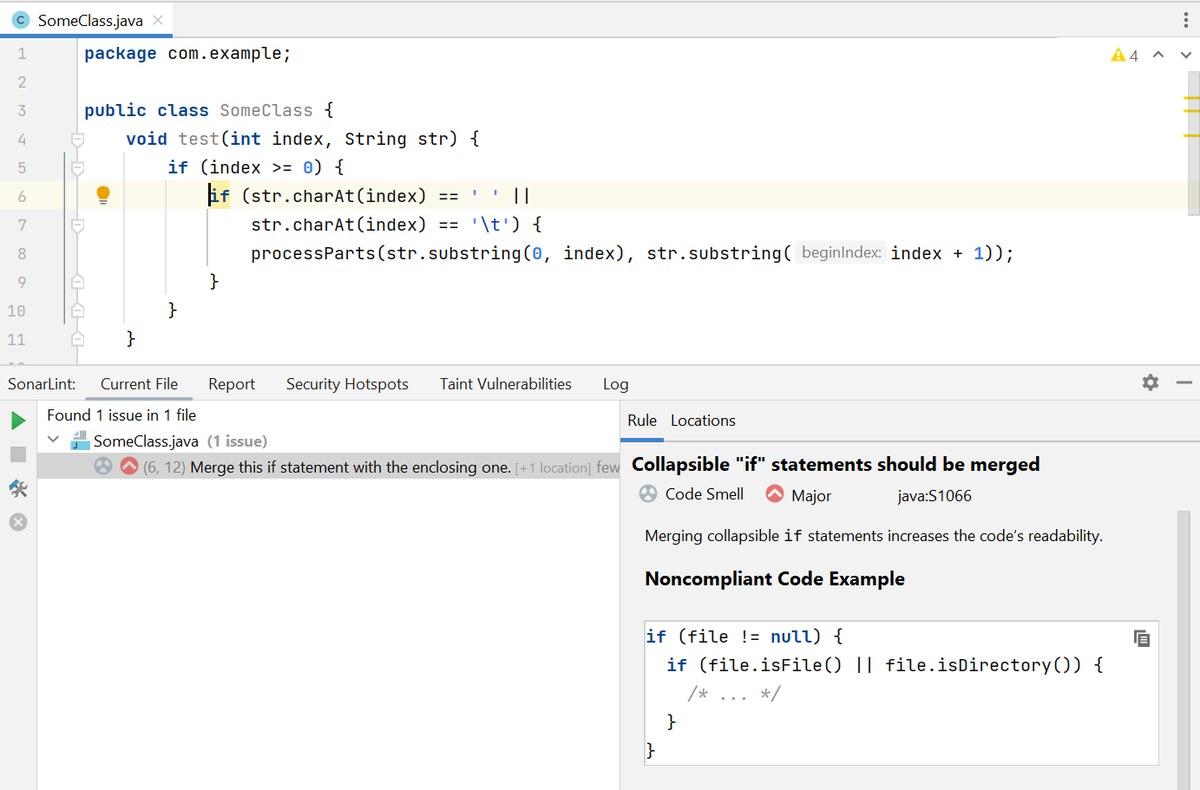Click the gray stop analysis square

coord(18,454)
